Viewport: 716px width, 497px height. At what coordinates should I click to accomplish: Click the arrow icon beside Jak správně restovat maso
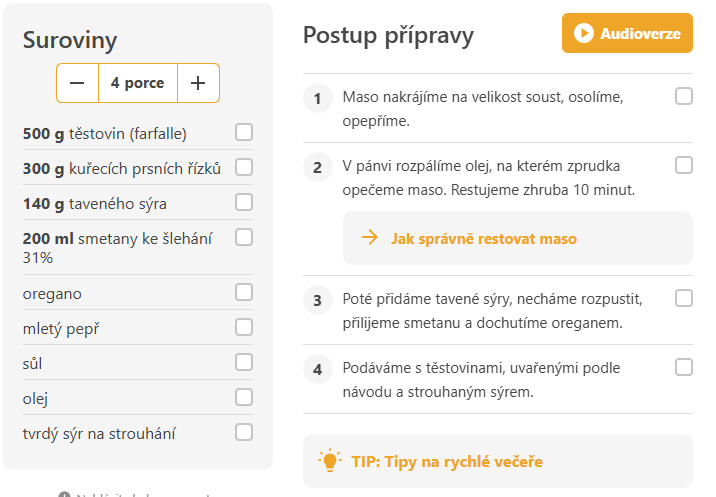click(369, 238)
